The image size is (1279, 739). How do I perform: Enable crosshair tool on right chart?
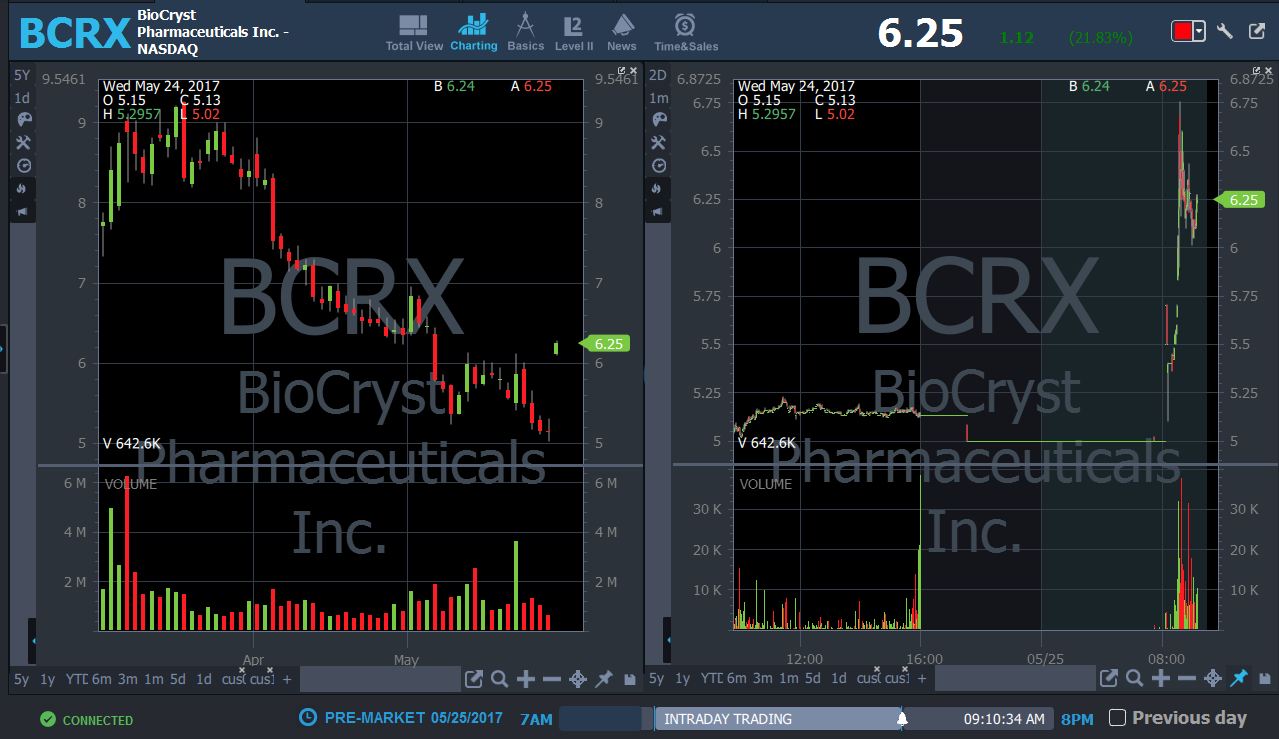tap(1212, 679)
